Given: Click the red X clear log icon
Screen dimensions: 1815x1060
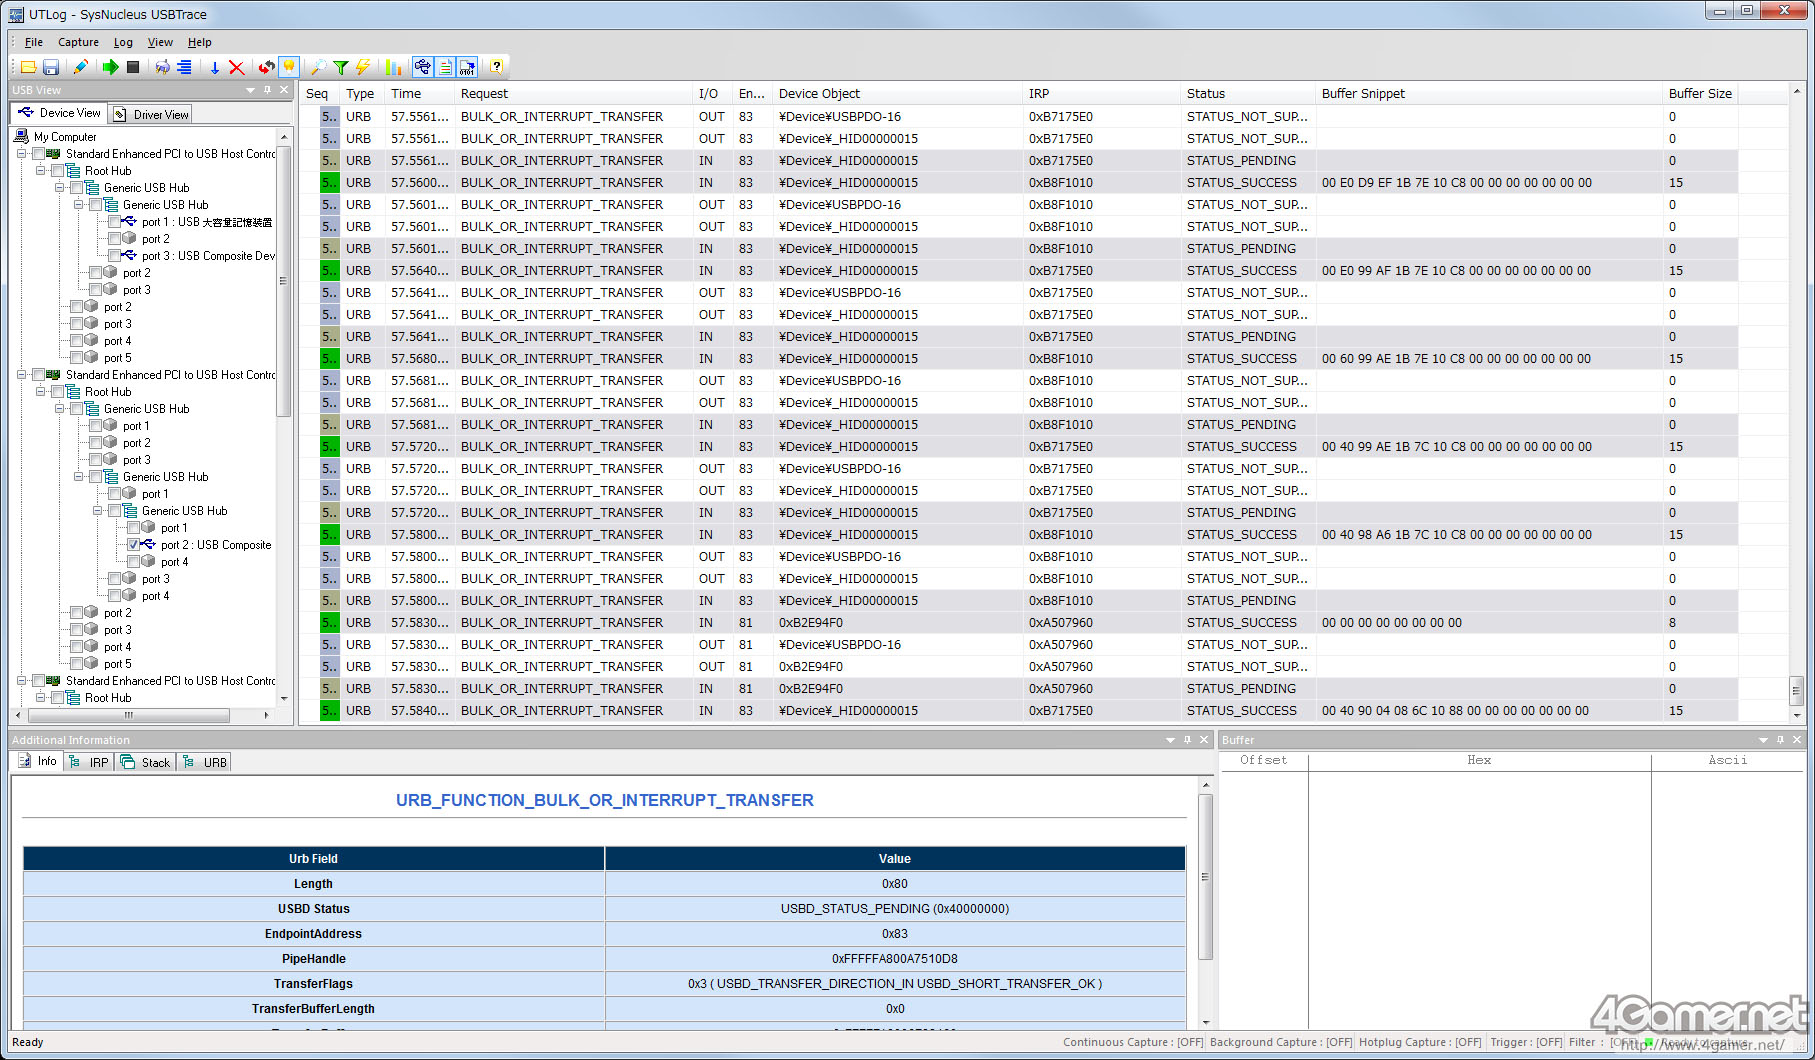Looking at the screenshot, I should [237, 67].
